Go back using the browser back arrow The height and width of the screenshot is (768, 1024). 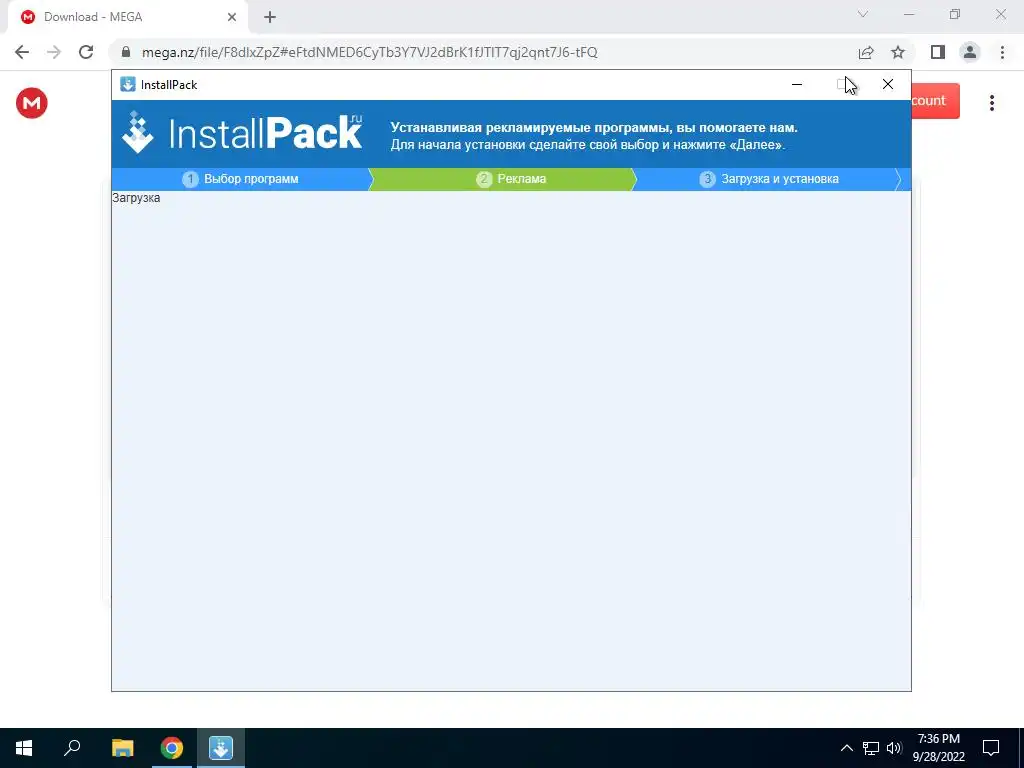coord(22,52)
